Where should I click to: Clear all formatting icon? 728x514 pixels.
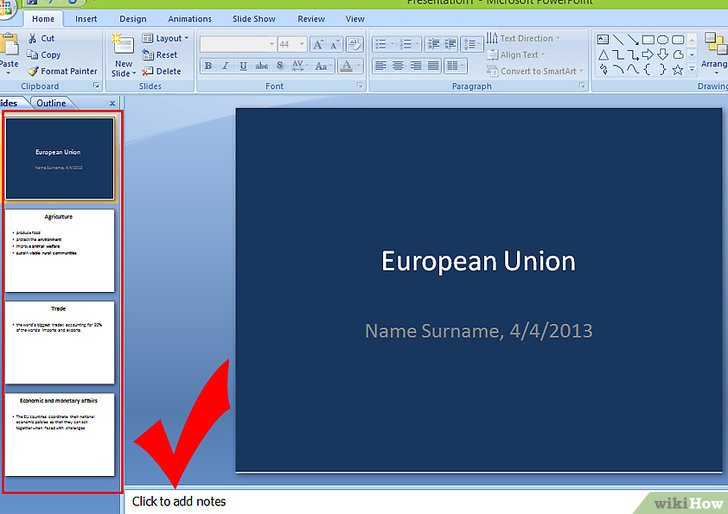[x=355, y=45]
